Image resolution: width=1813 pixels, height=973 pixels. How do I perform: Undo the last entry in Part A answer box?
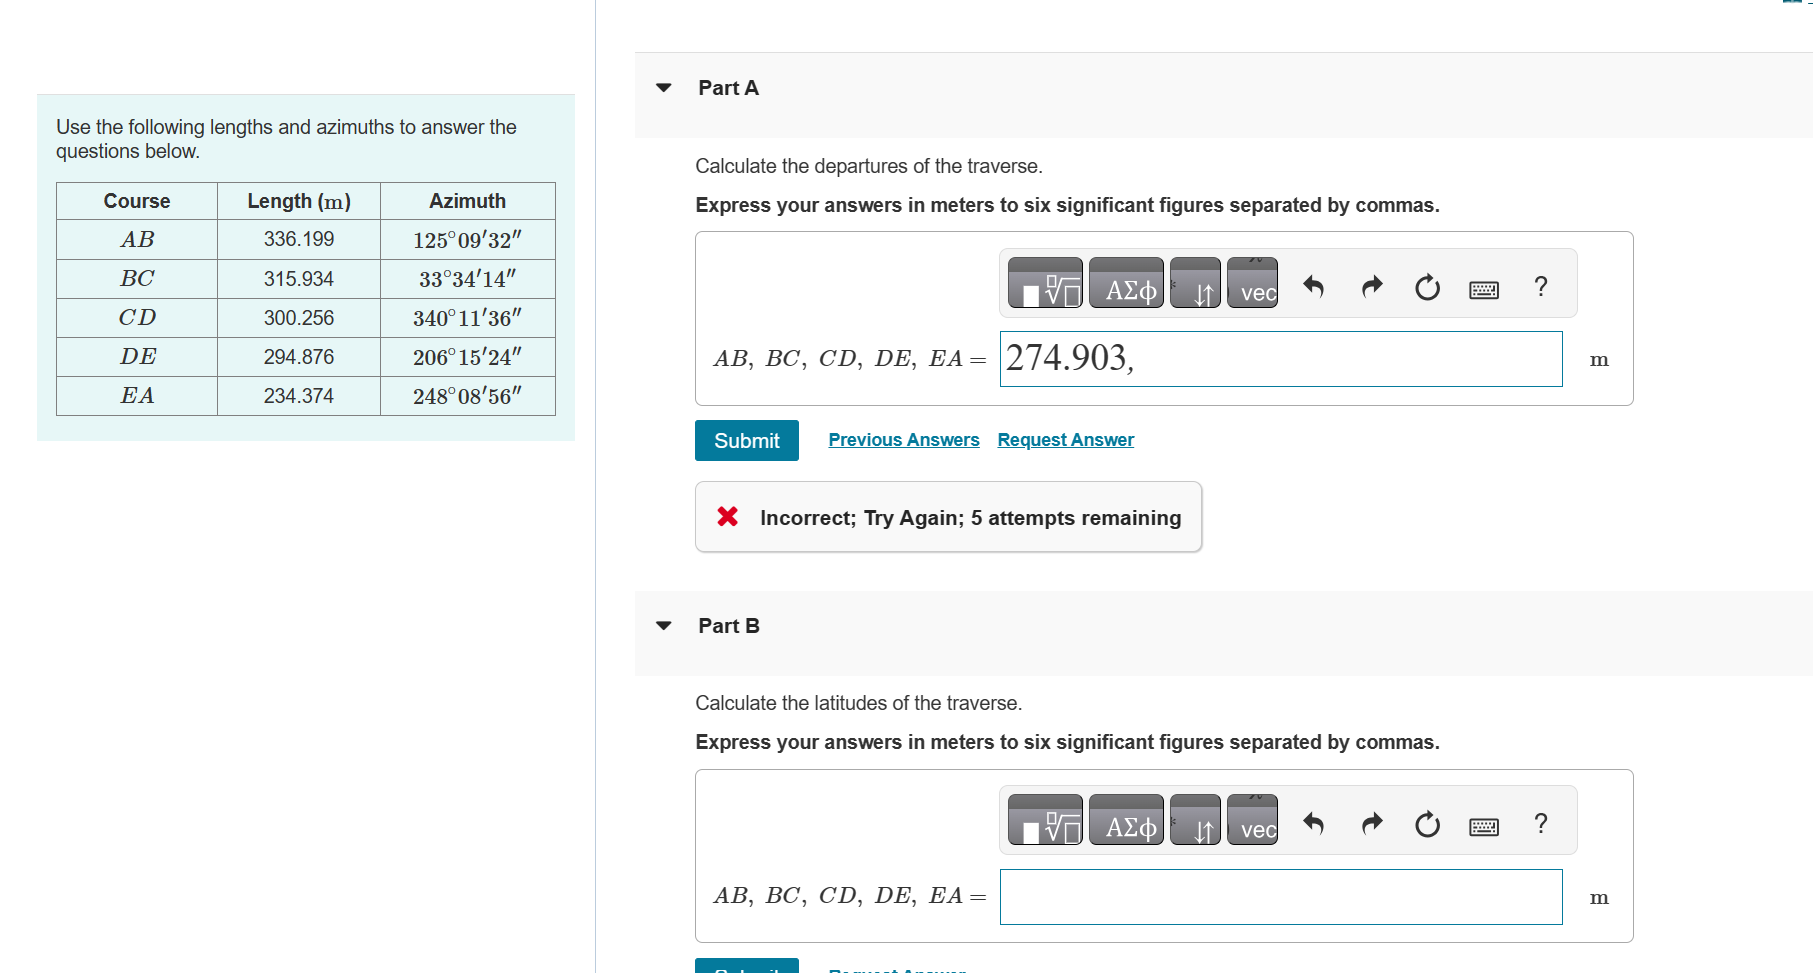pos(1314,286)
